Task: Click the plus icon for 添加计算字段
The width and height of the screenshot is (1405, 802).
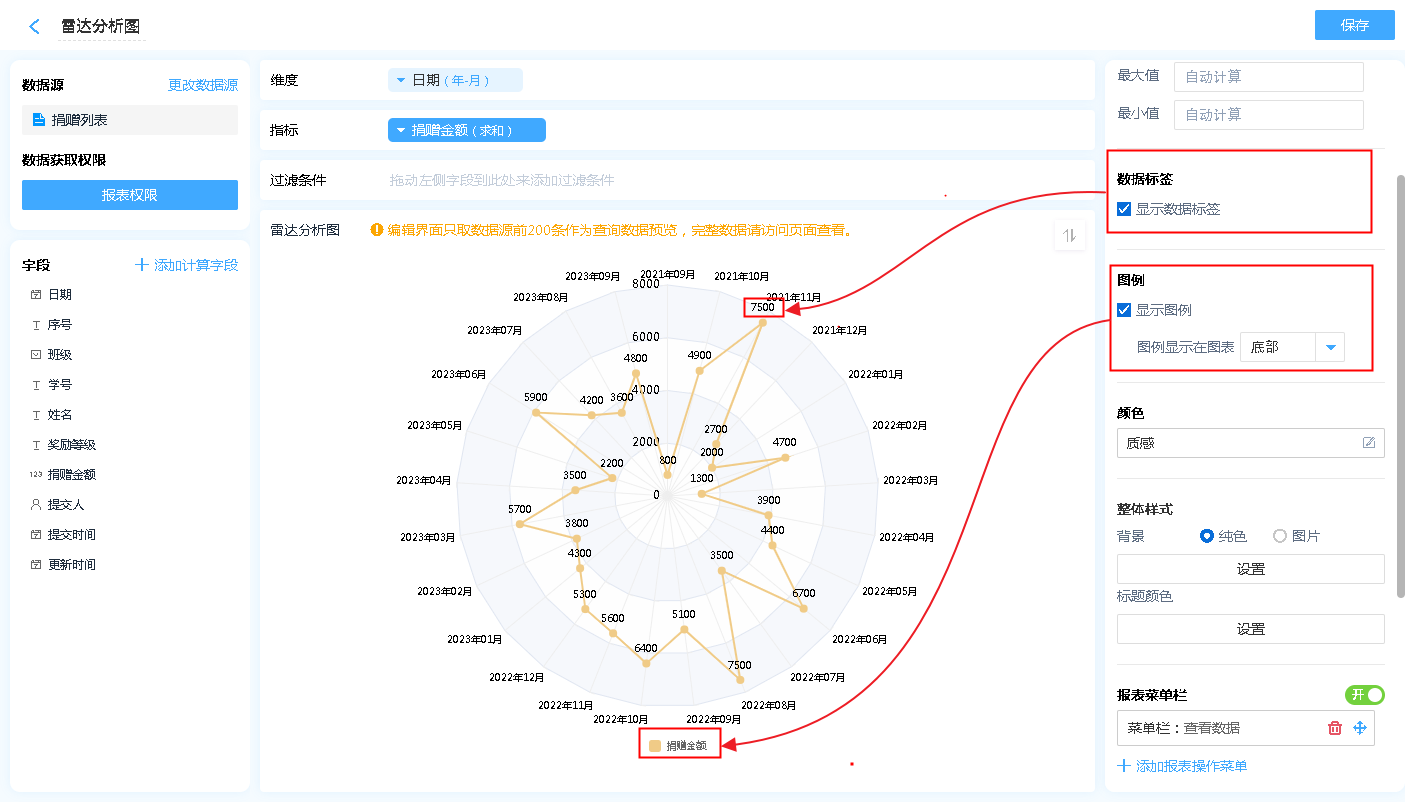Action: (x=142, y=265)
